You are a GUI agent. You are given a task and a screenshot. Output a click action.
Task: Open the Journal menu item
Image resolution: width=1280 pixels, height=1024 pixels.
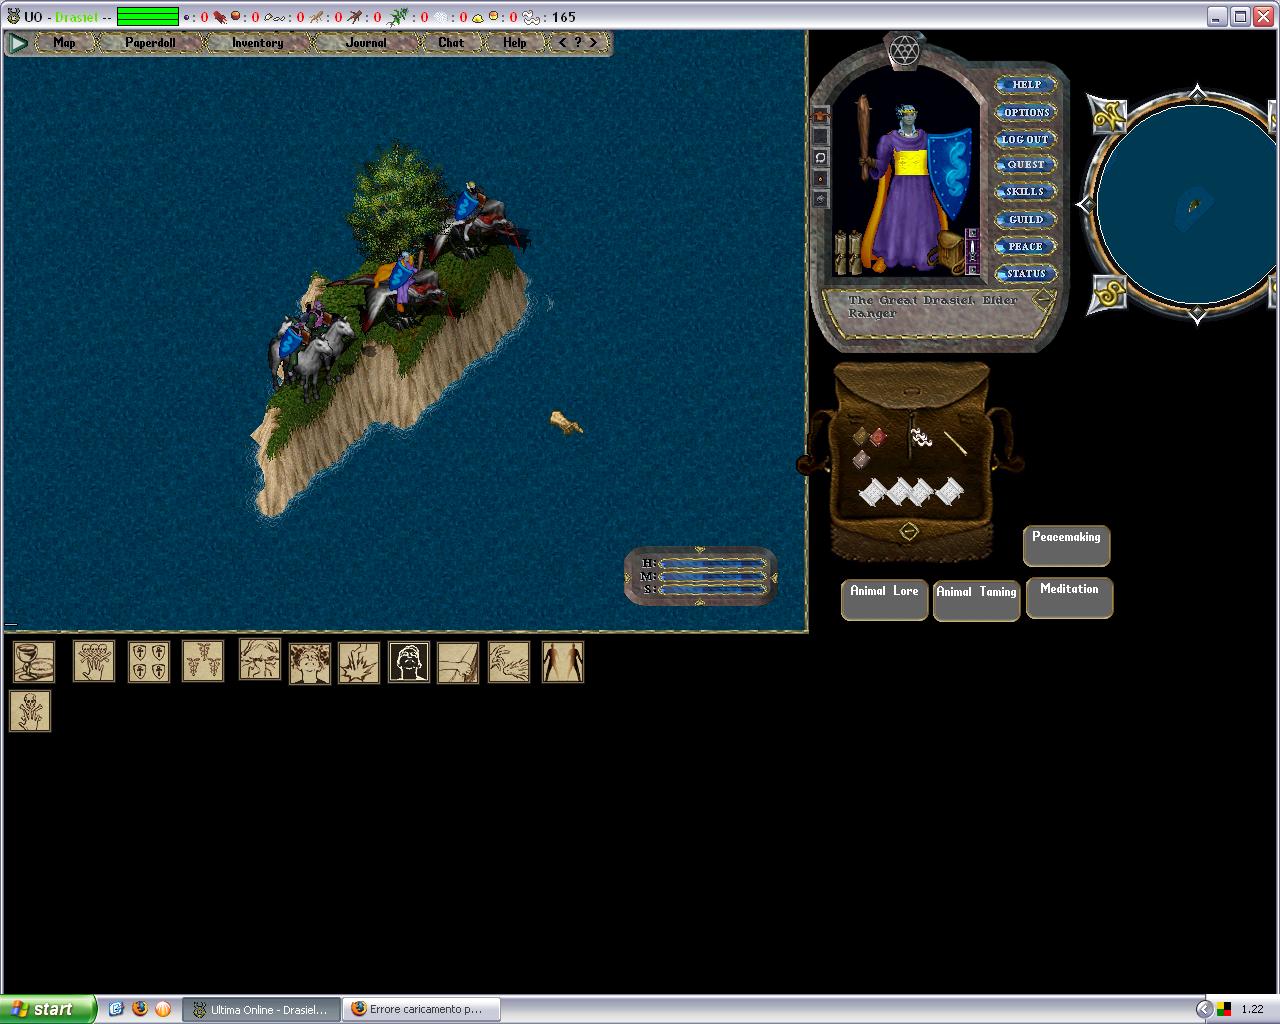point(366,43)
